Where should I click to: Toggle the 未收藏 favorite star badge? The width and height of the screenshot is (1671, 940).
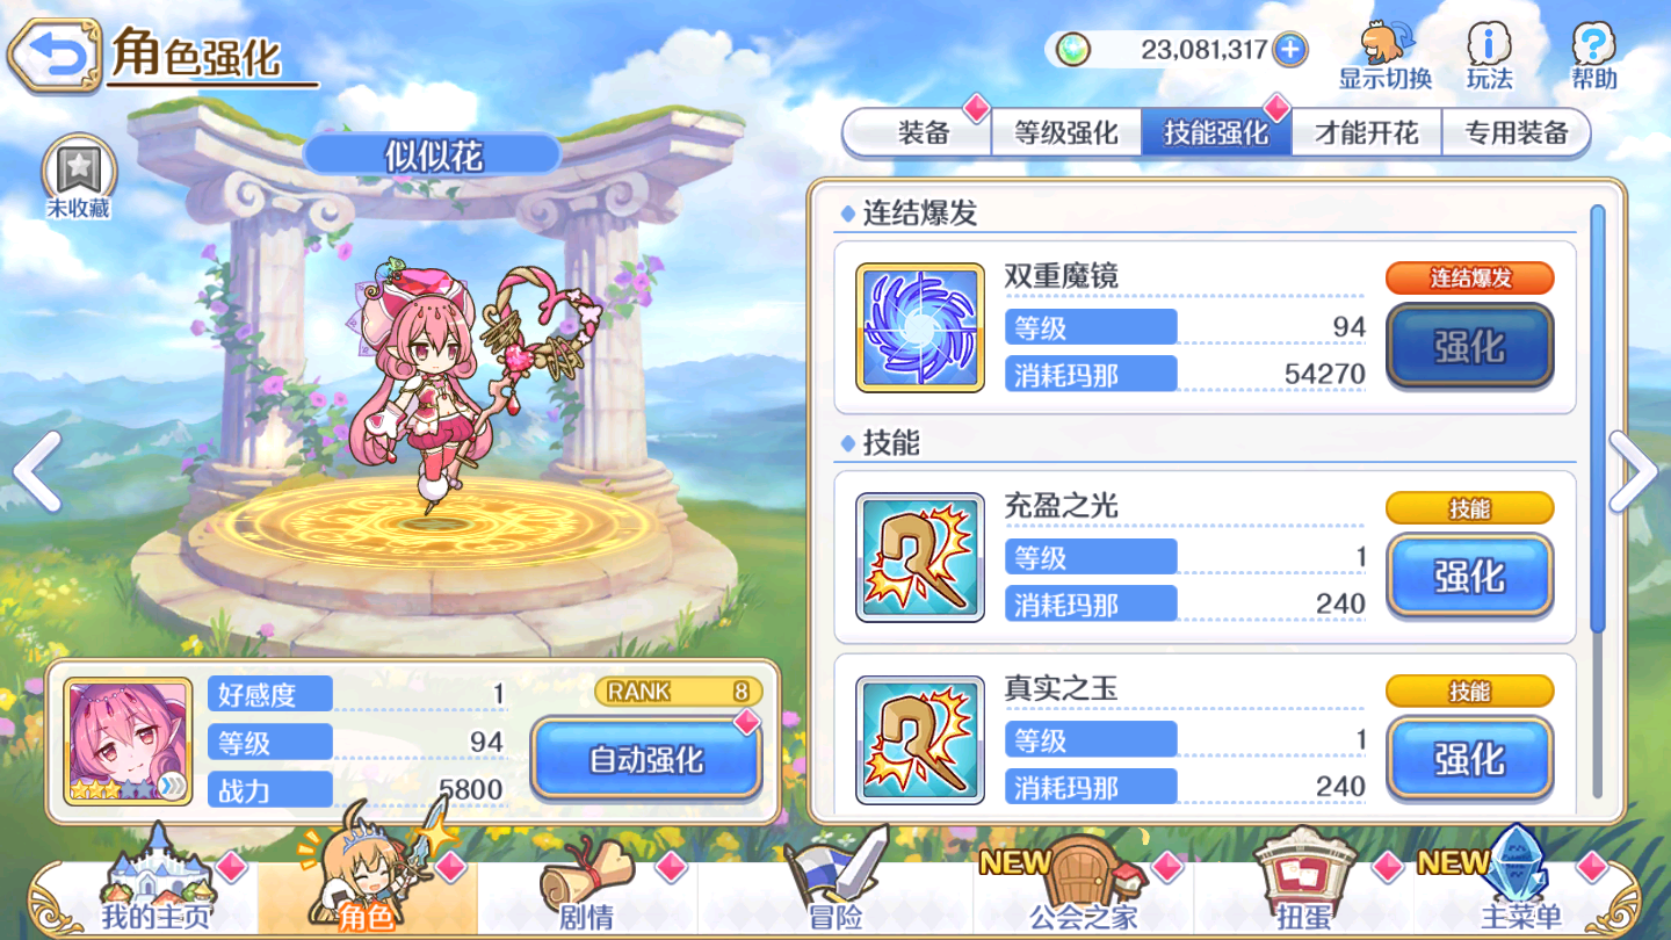coord(78,177)
